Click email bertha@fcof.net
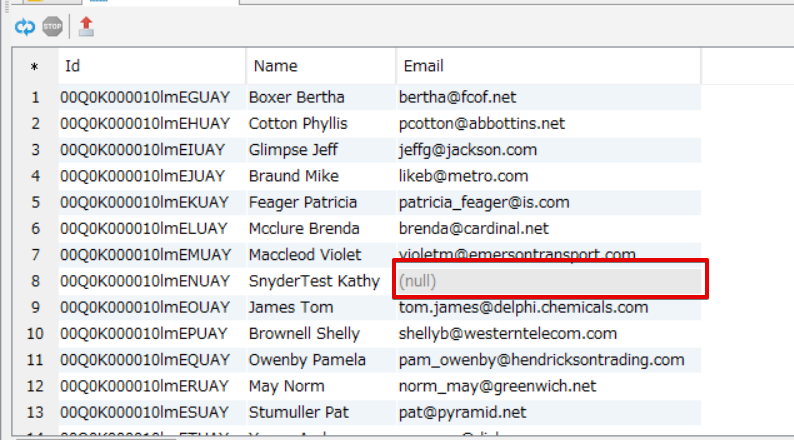Viewport: 794px width, 440px height. pyautogui.click(x=457, y=97)
